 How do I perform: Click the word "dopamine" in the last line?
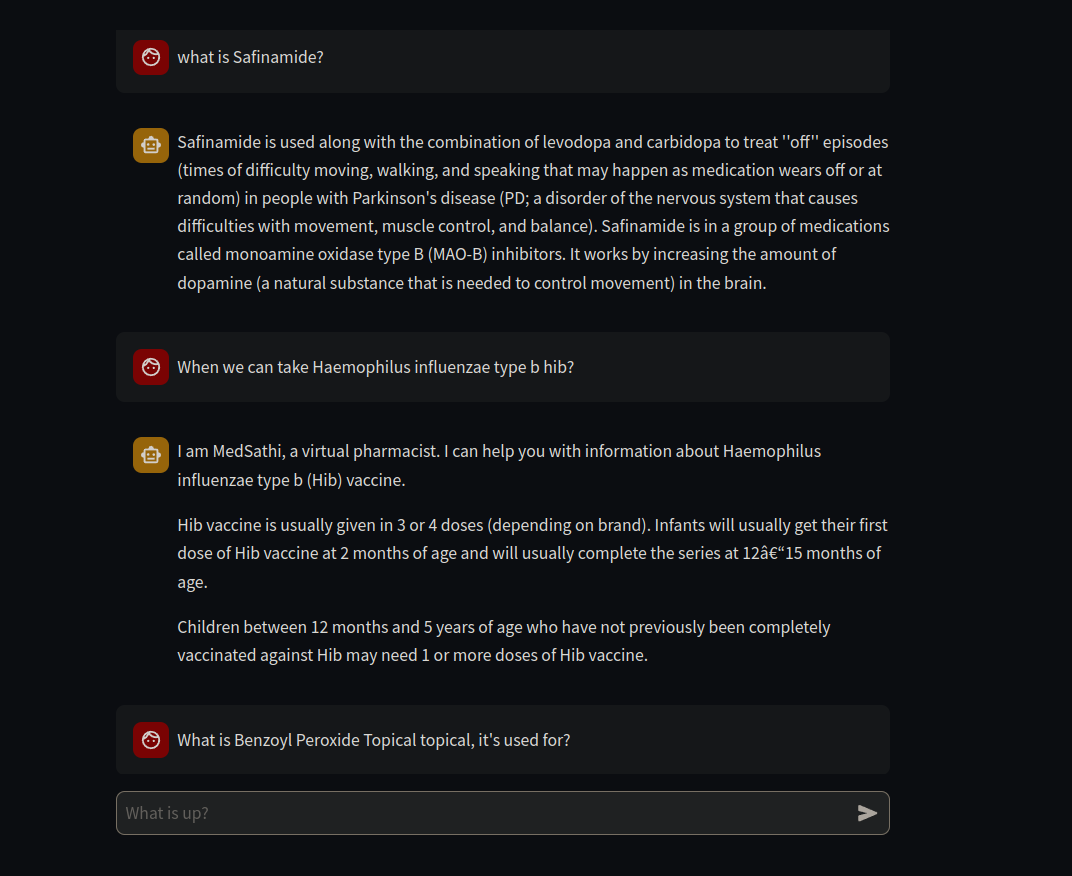tap(214, 283)
